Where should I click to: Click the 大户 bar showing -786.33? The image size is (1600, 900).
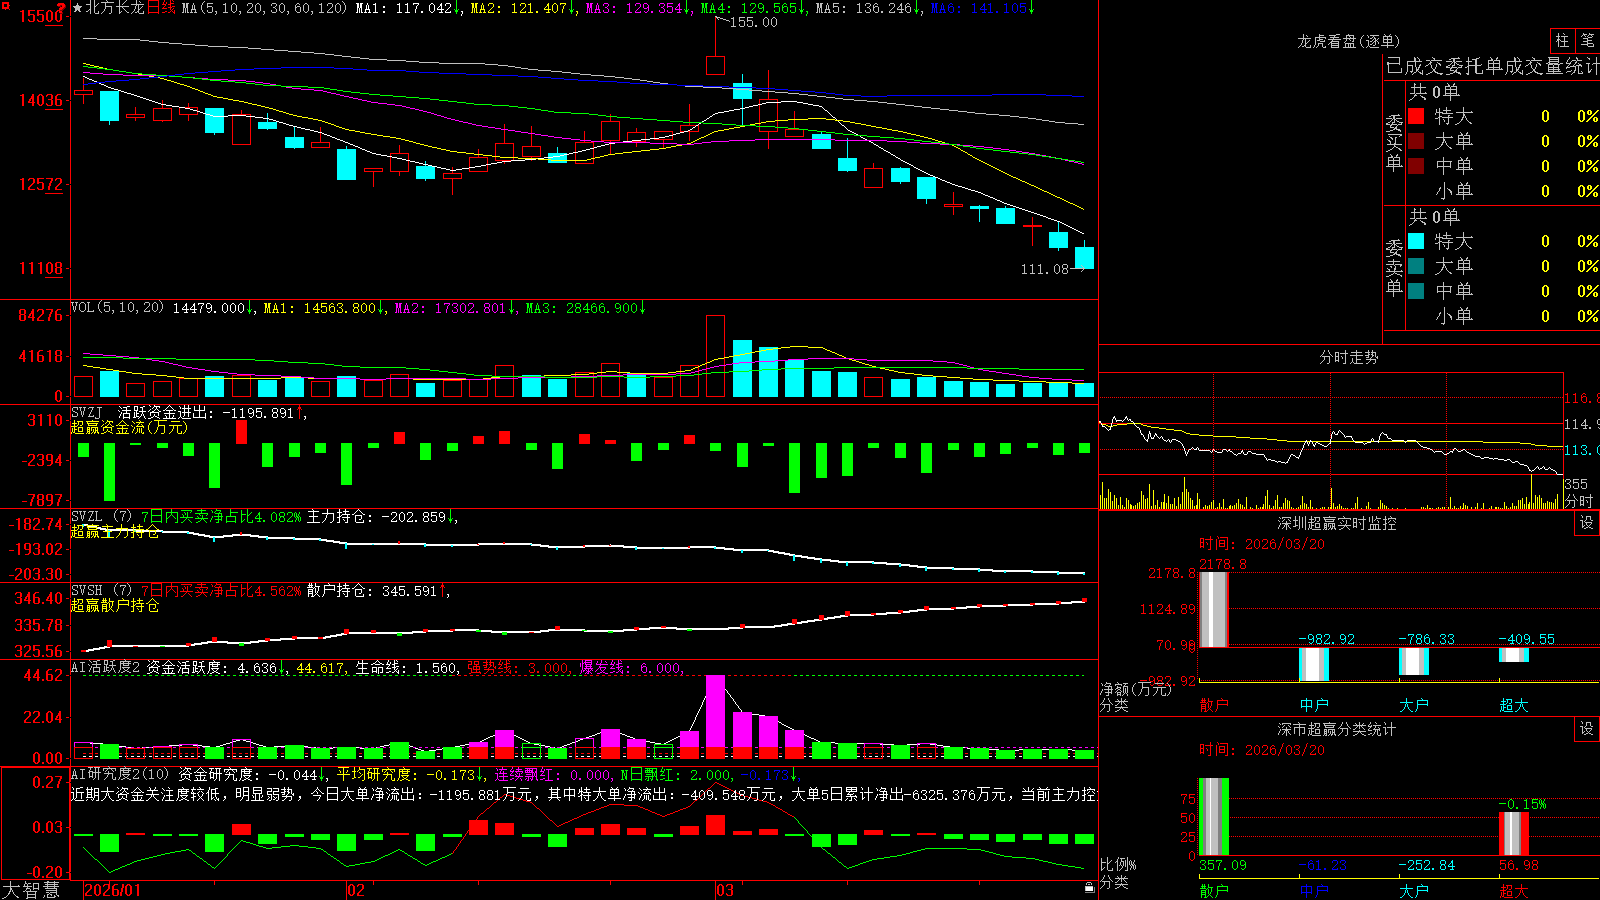tap(1414, 661)
